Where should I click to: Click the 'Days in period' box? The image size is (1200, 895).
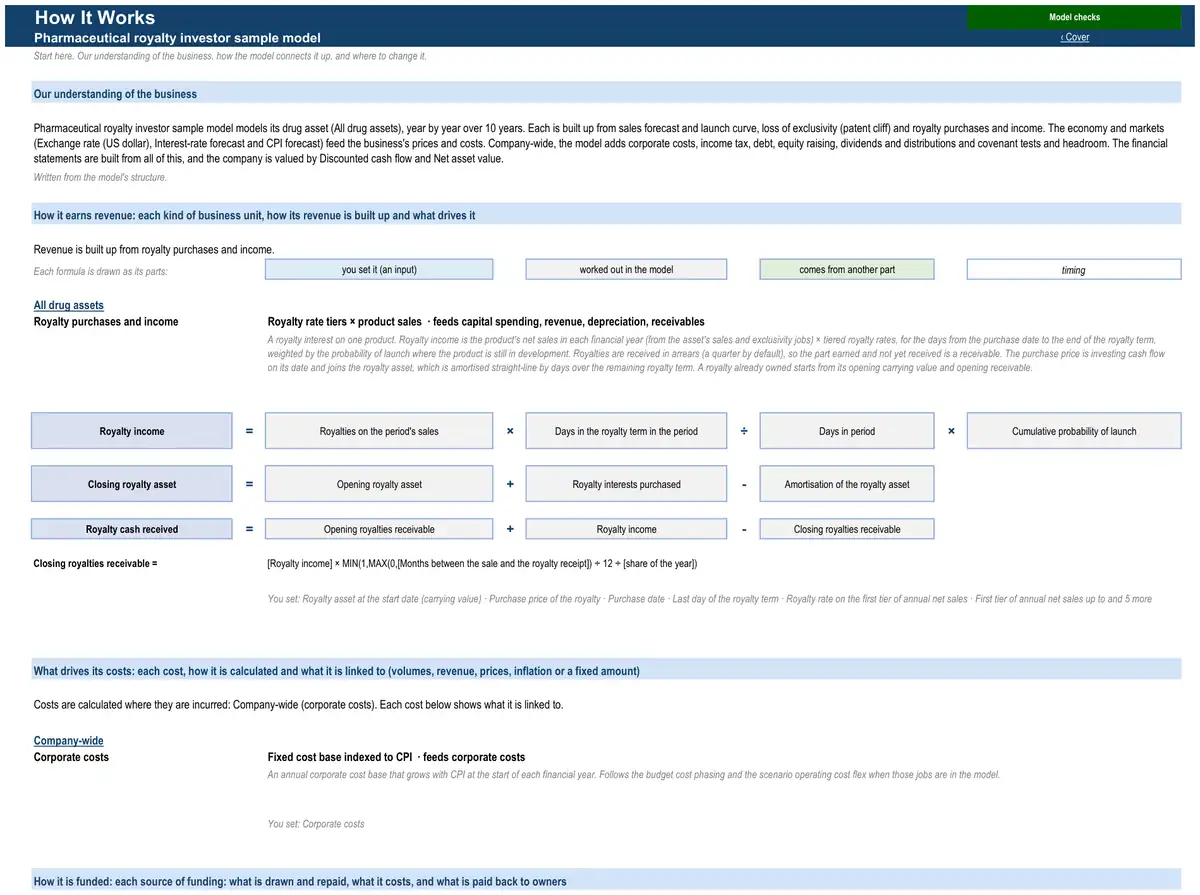pyautogui.click(x=847, y=431)
